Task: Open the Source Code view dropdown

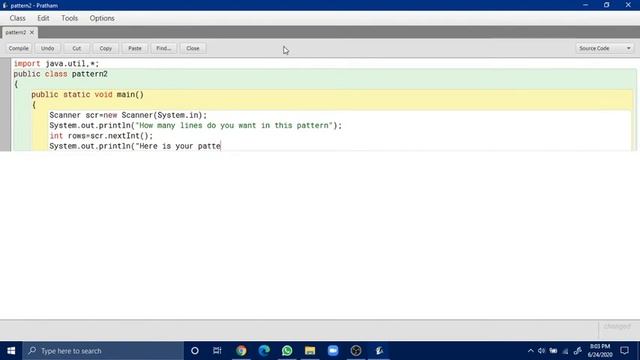Action: coord(605,48)
